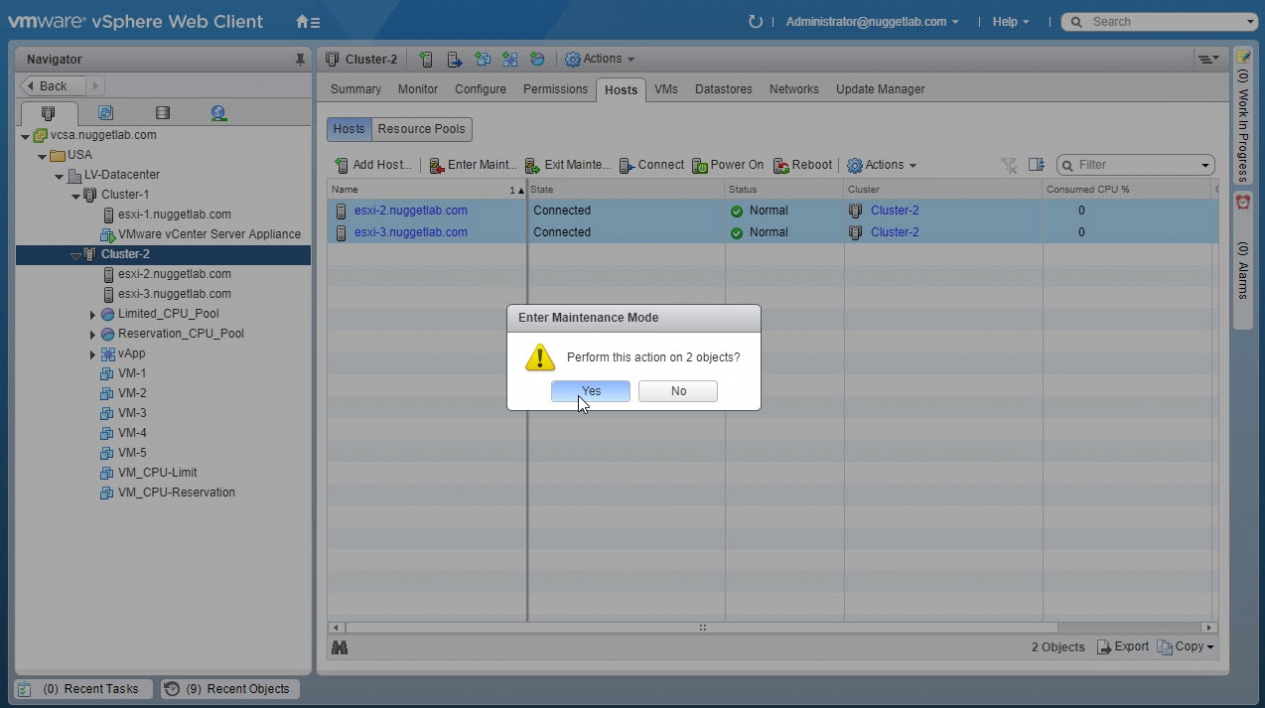Click the Reboot toolbar button
The width and height of the screenshot is (1265, 708).
(x=802, y=165)
